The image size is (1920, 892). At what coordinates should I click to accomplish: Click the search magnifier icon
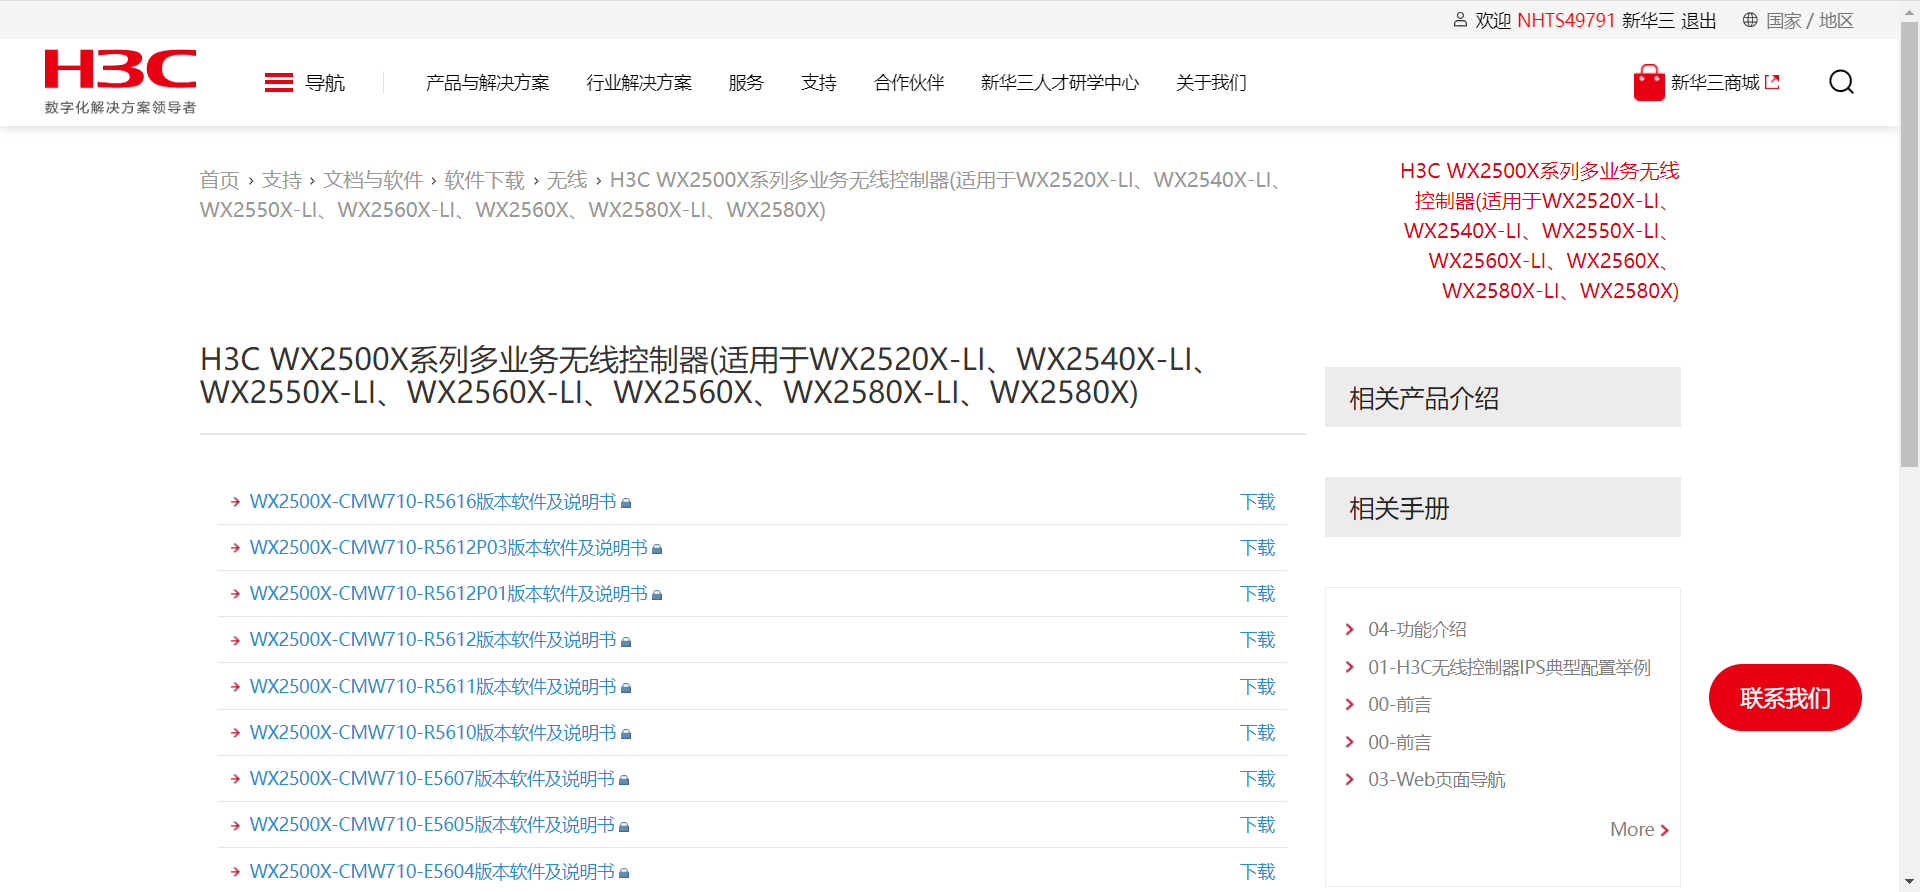pos(1841,82)
